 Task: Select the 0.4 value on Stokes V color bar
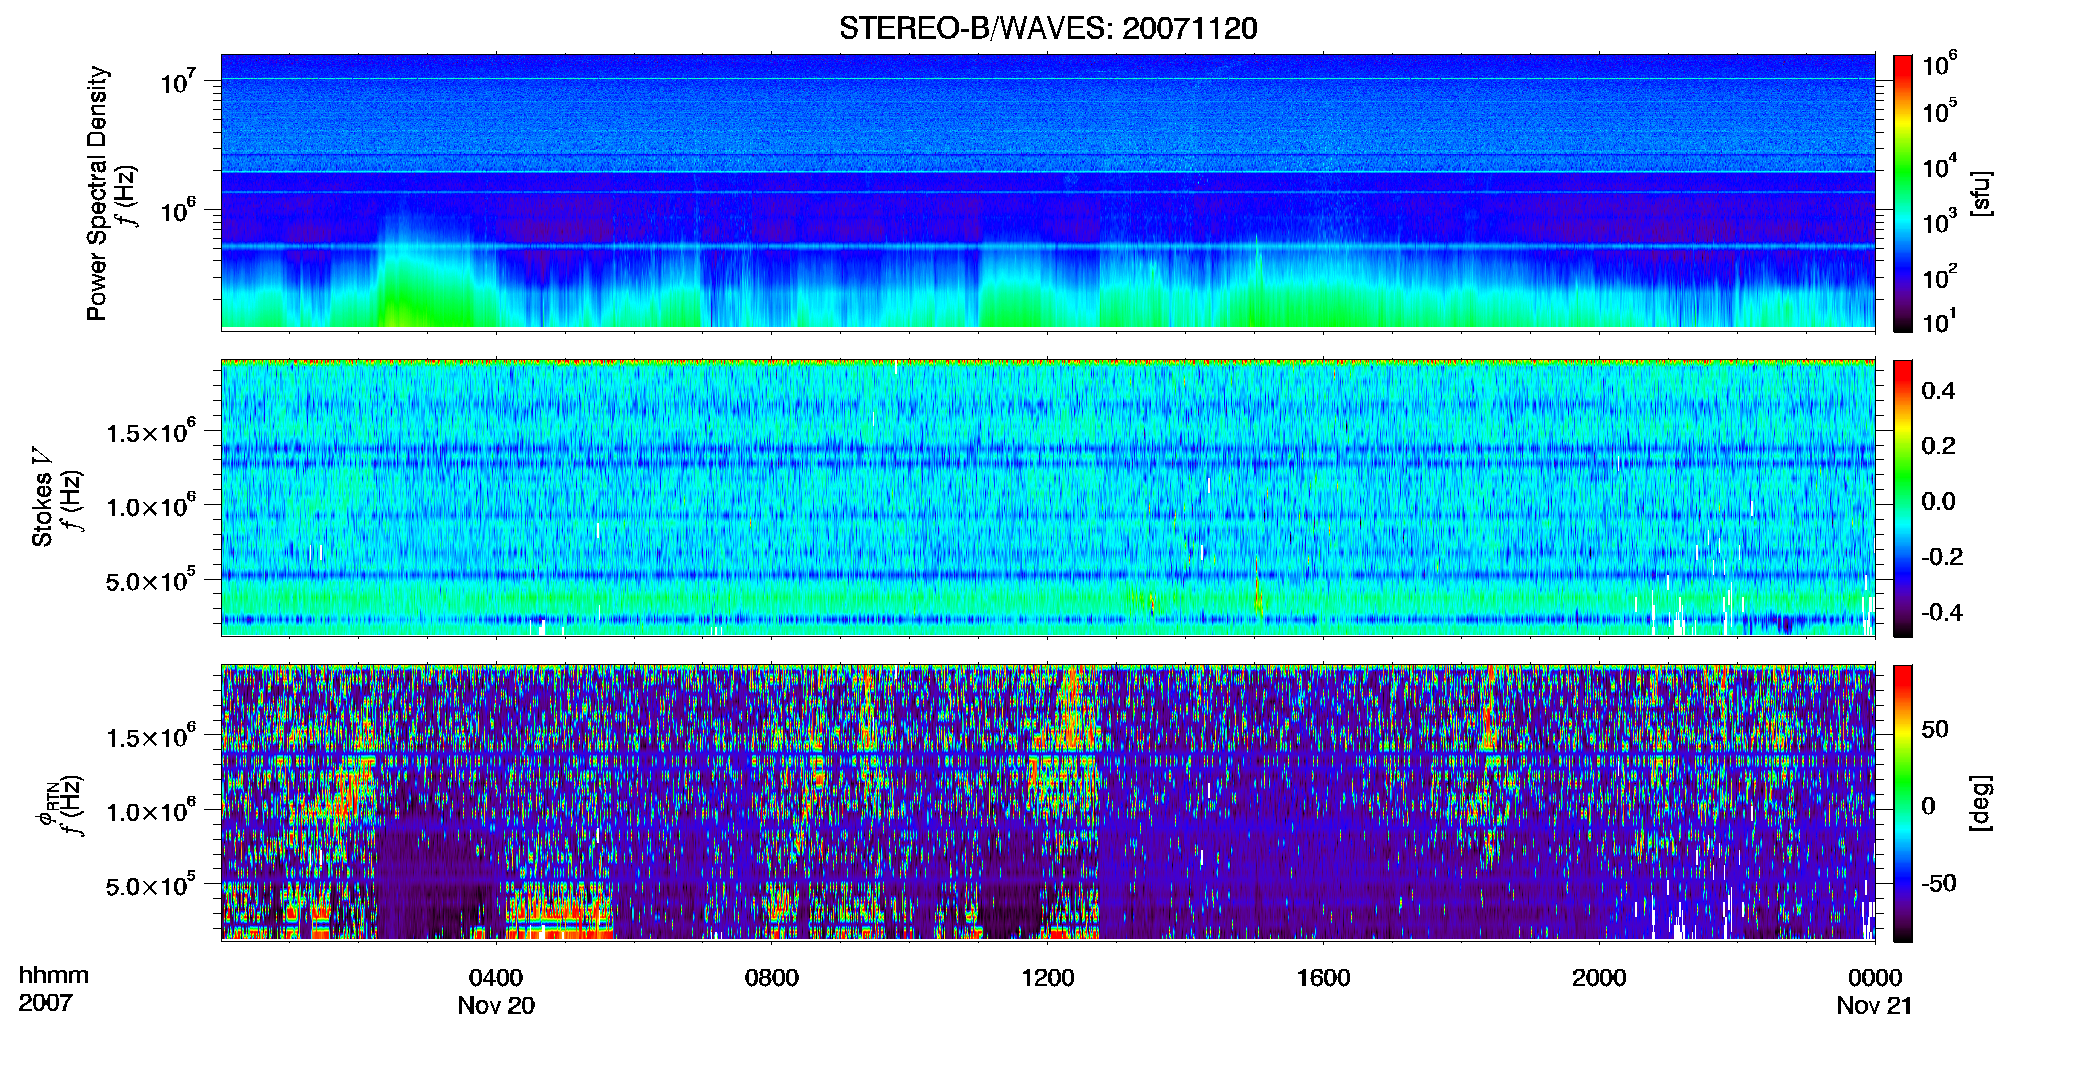click(x=1938, y=391)
